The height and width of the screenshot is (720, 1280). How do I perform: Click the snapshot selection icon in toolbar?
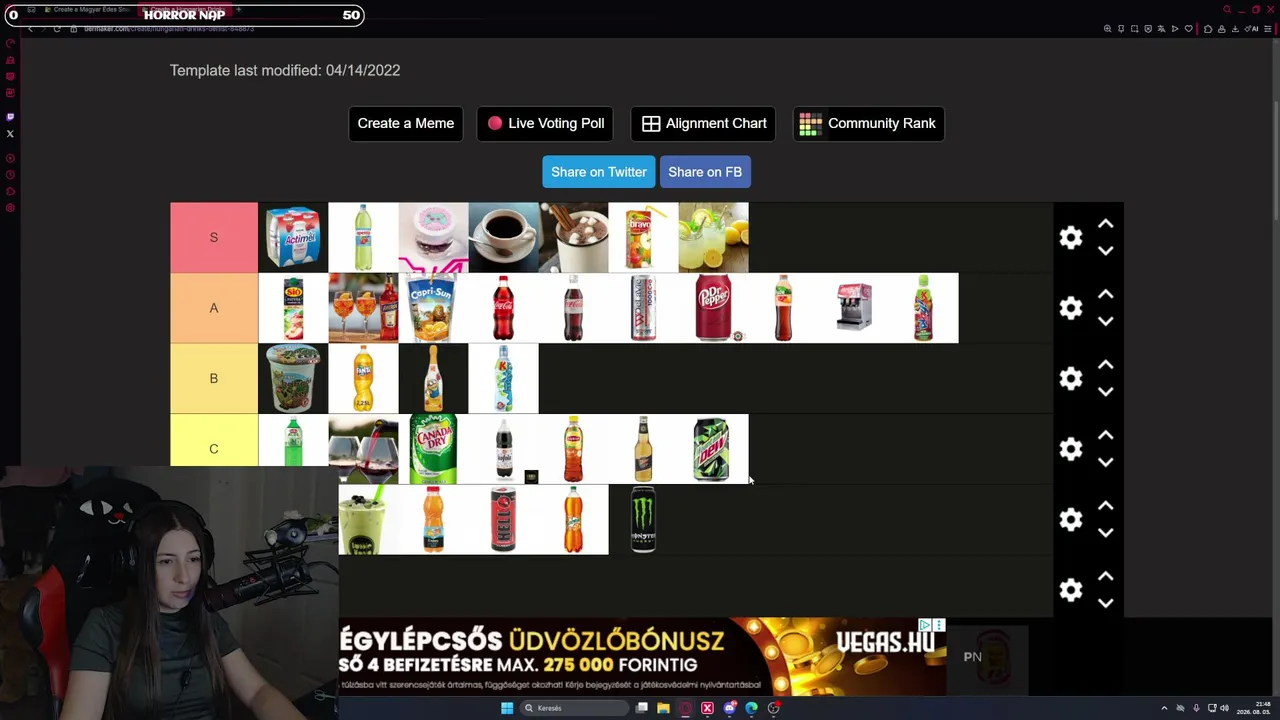pyautogui.click(x=1134, y=29)
